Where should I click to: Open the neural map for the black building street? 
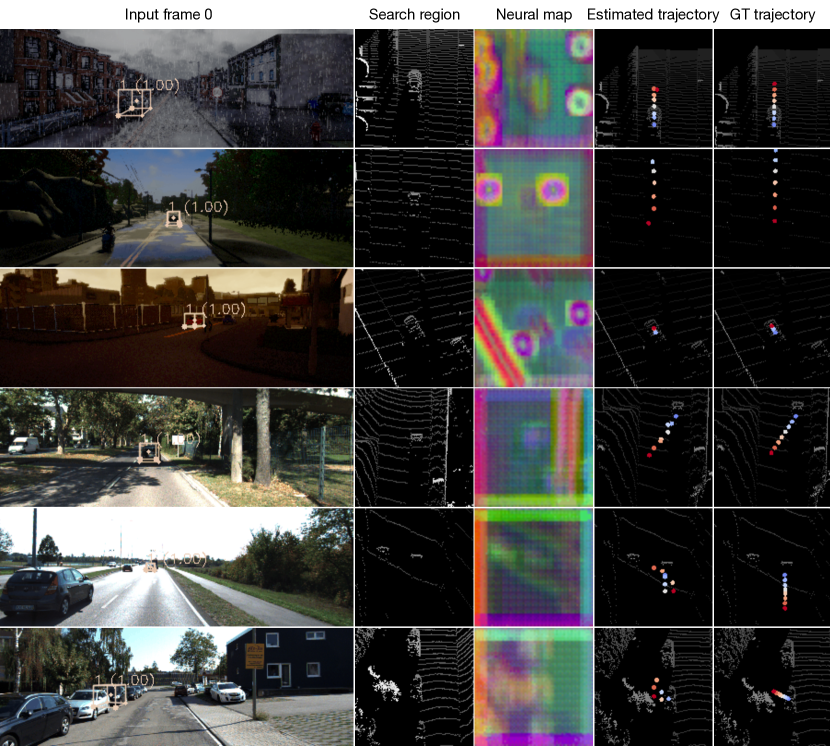(534, 687)
